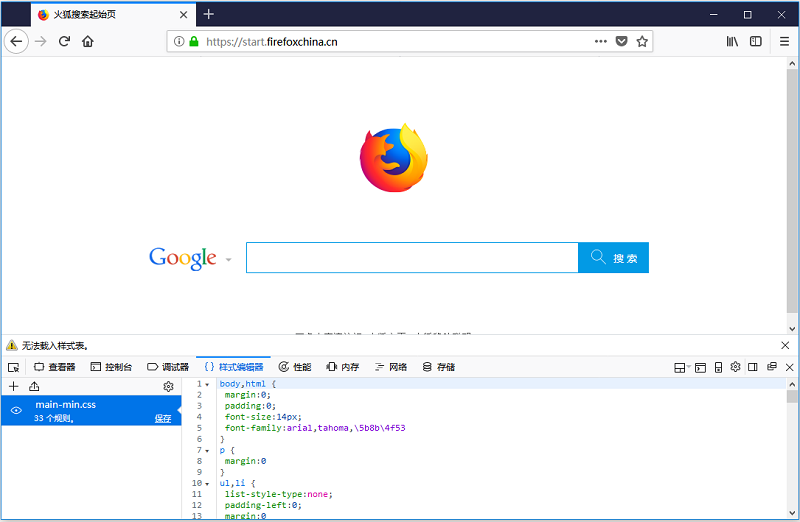
Task: Switch to the 查看器 inspector tab
Action: (55, 367)
